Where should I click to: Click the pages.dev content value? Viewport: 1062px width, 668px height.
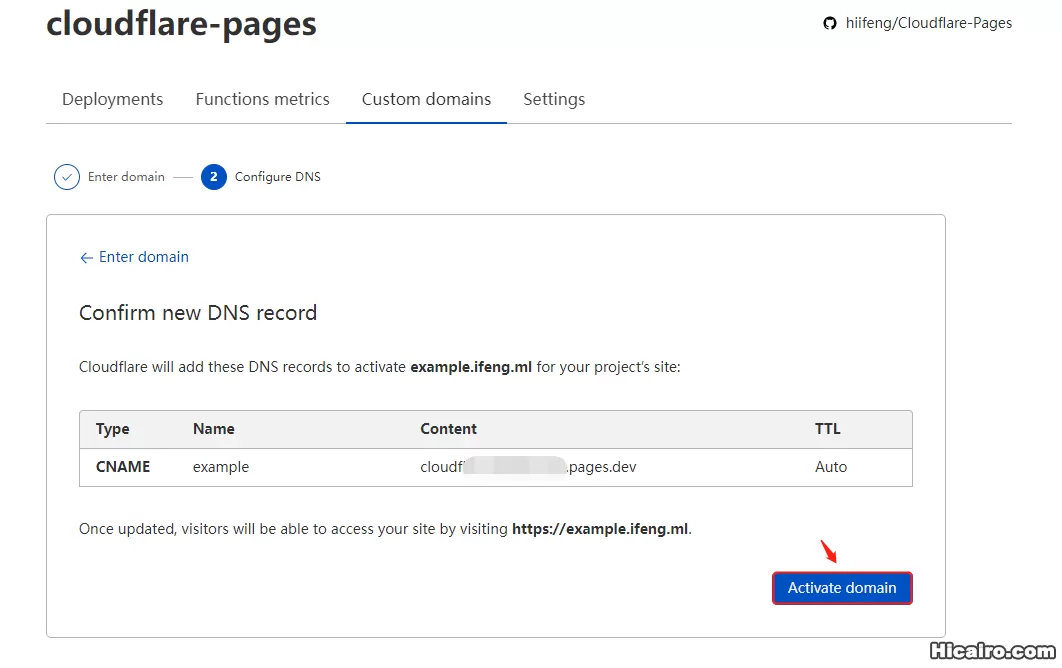pos(530,466)
